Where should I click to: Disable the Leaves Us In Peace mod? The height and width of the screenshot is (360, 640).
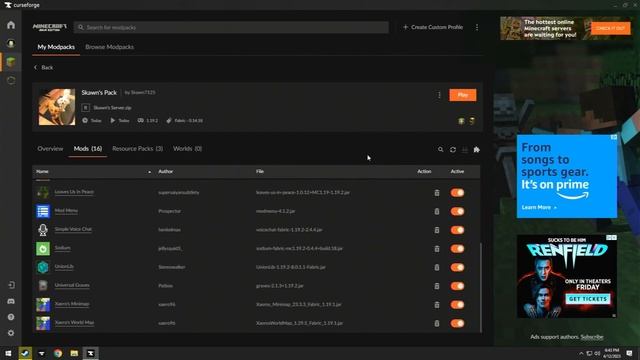(x=457, y=193)
